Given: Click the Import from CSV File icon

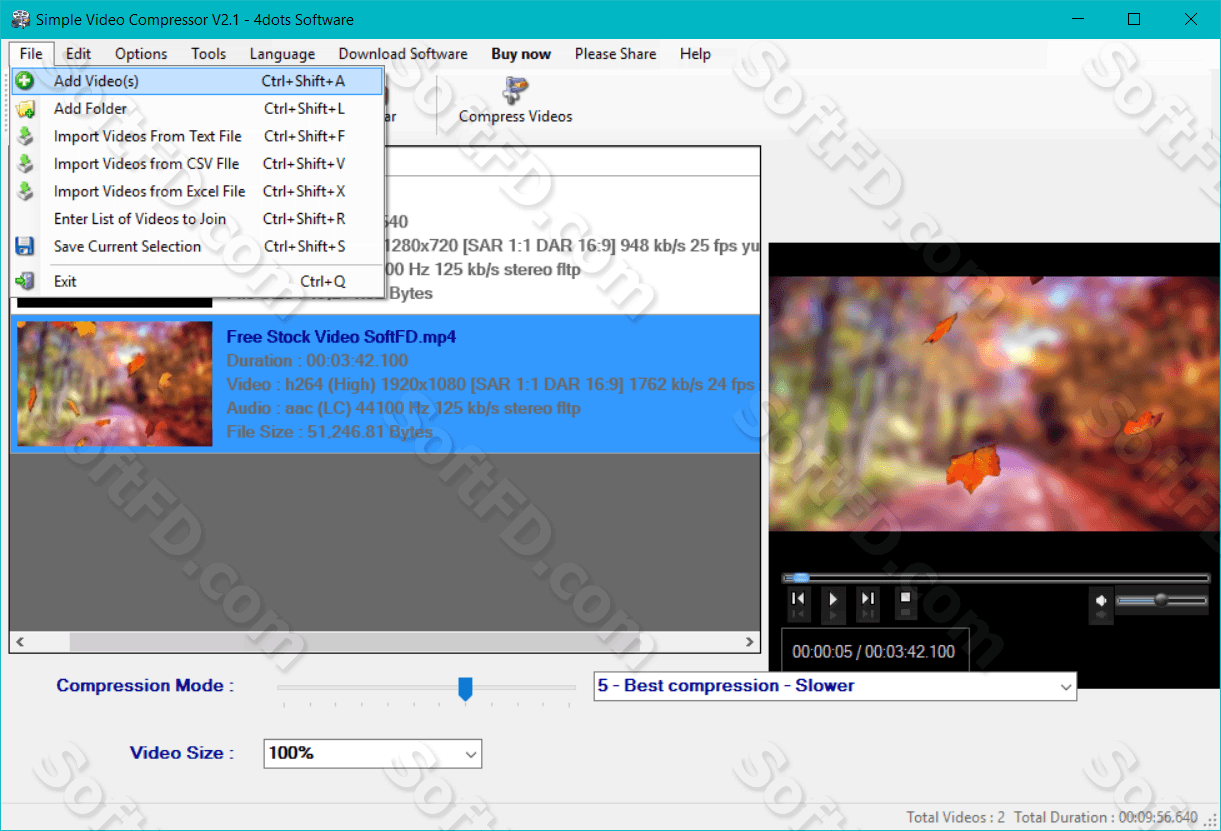Looking at the screenshot, I should click(x=25, y=164).
